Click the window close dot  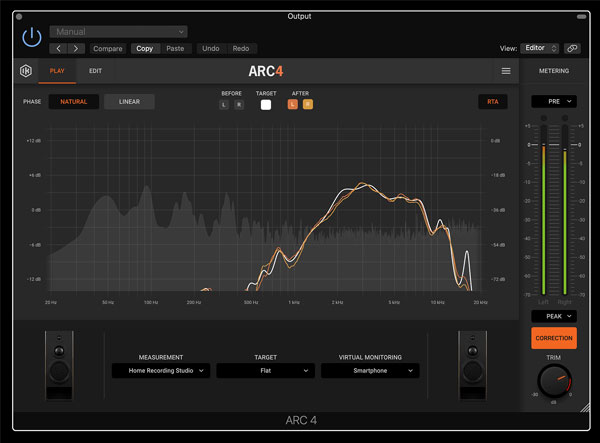(19, 16)
